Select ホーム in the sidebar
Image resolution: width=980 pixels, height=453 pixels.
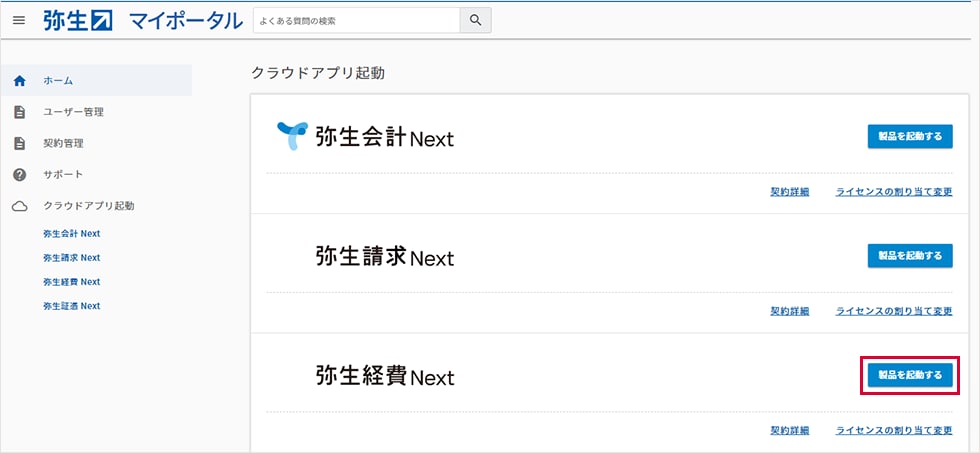pyautogui.click(x=58, y=81)
